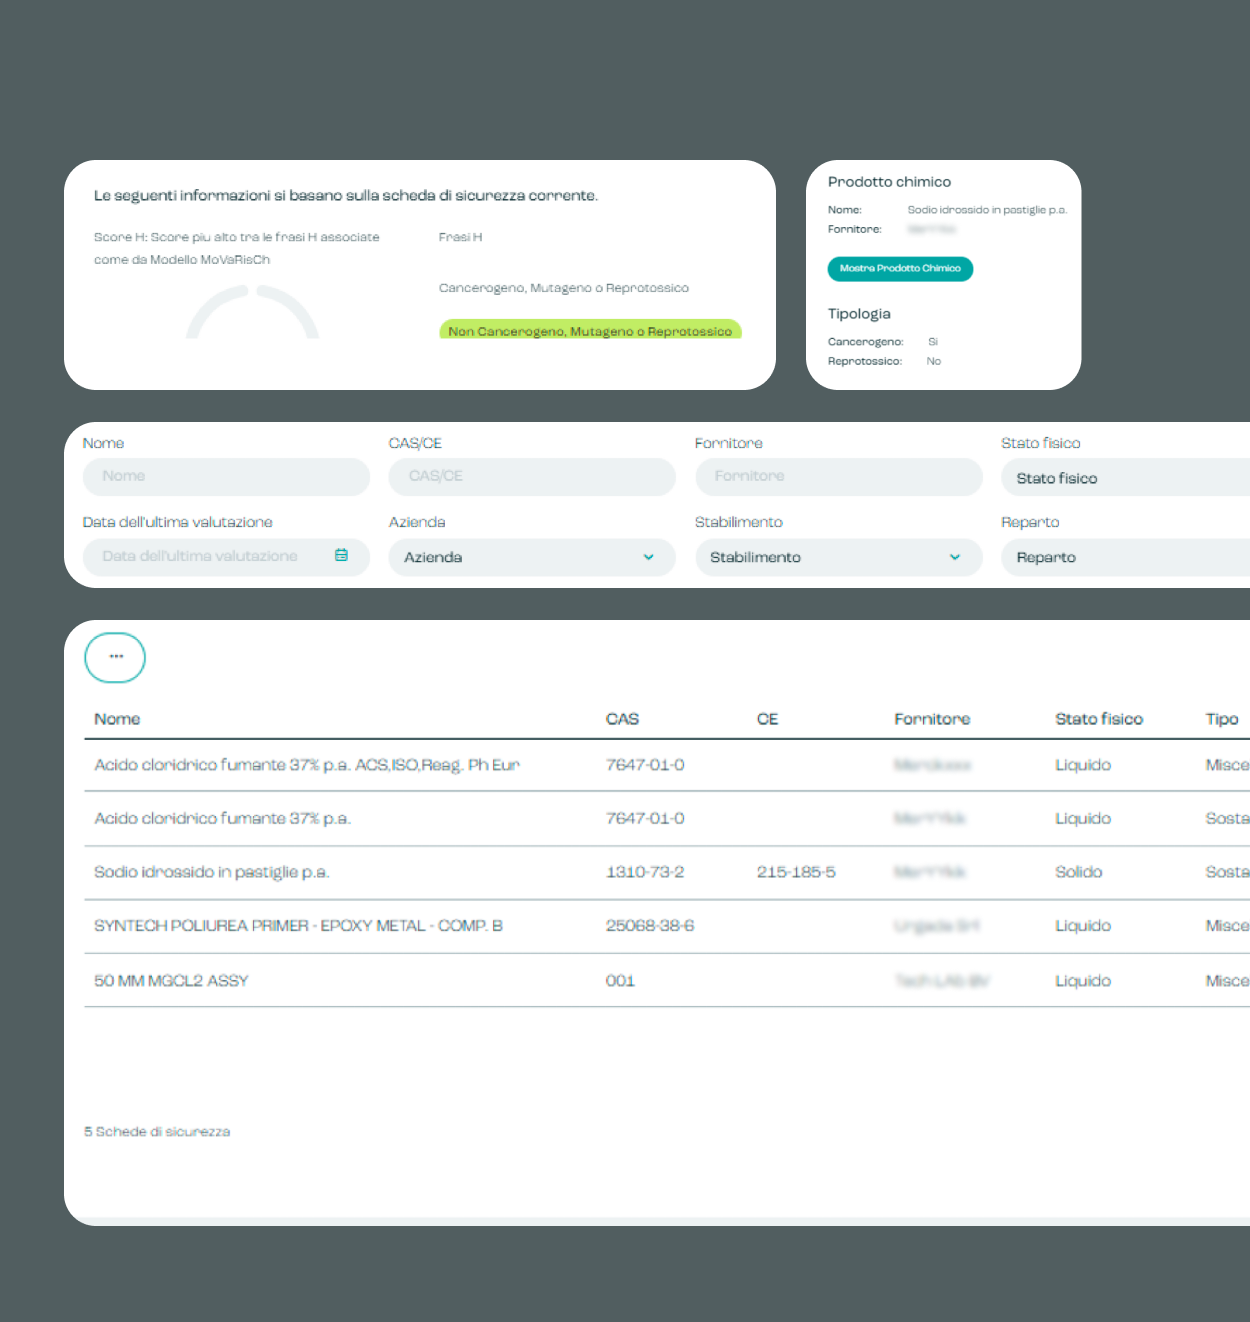
Task: Click CE value 215-185-5
Action: point(796,872)
